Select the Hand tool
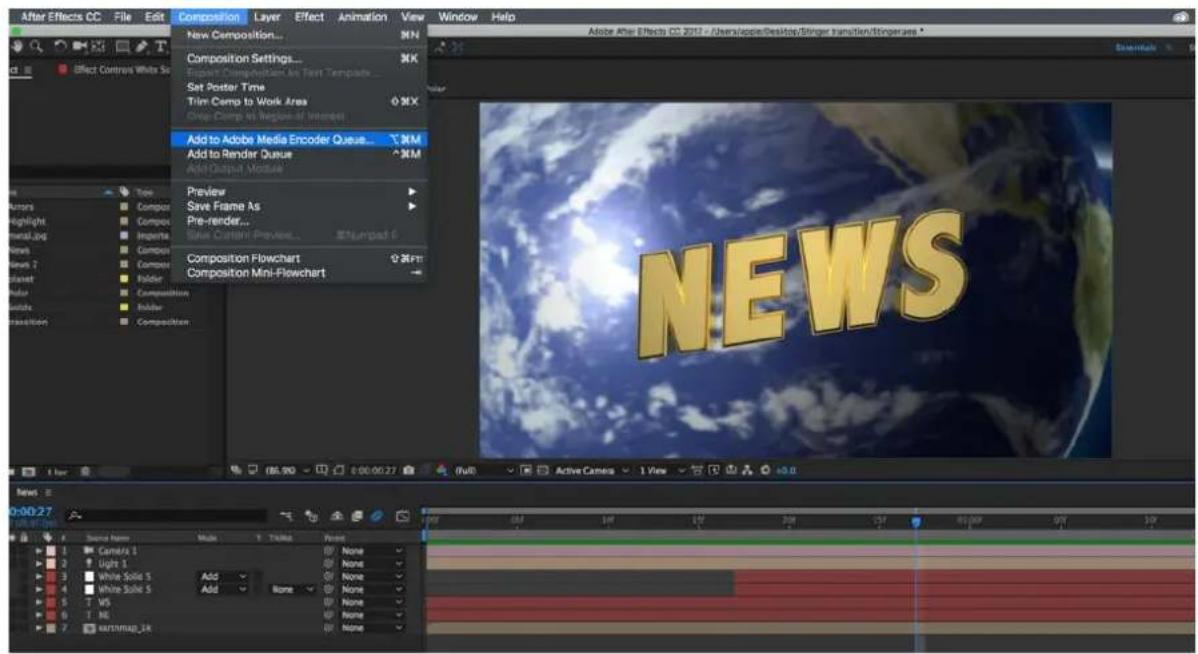Viewport: 1198px width, 654px height. [18, 47]
